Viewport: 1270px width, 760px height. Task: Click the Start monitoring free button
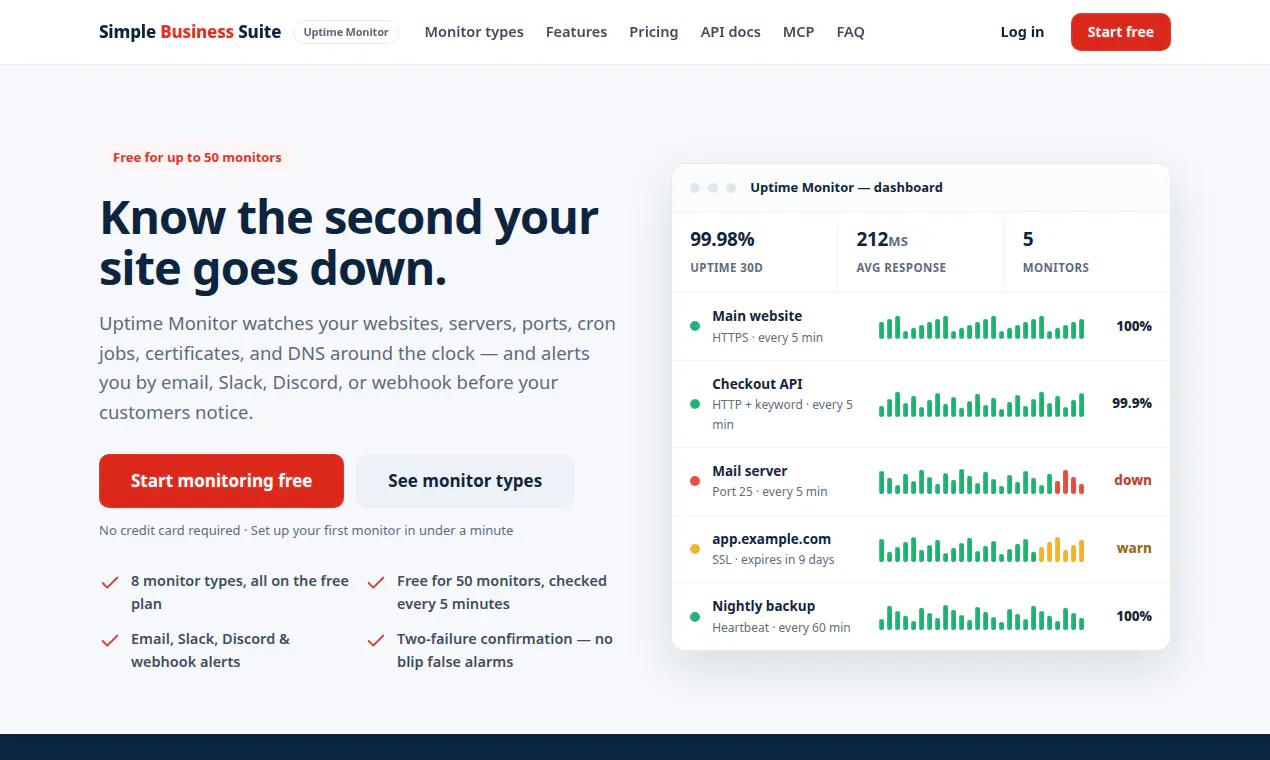coord(221,481)
